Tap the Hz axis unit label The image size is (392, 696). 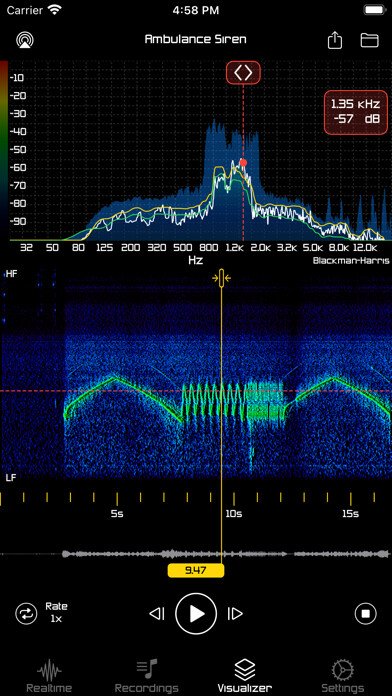(x=195, y=261)
